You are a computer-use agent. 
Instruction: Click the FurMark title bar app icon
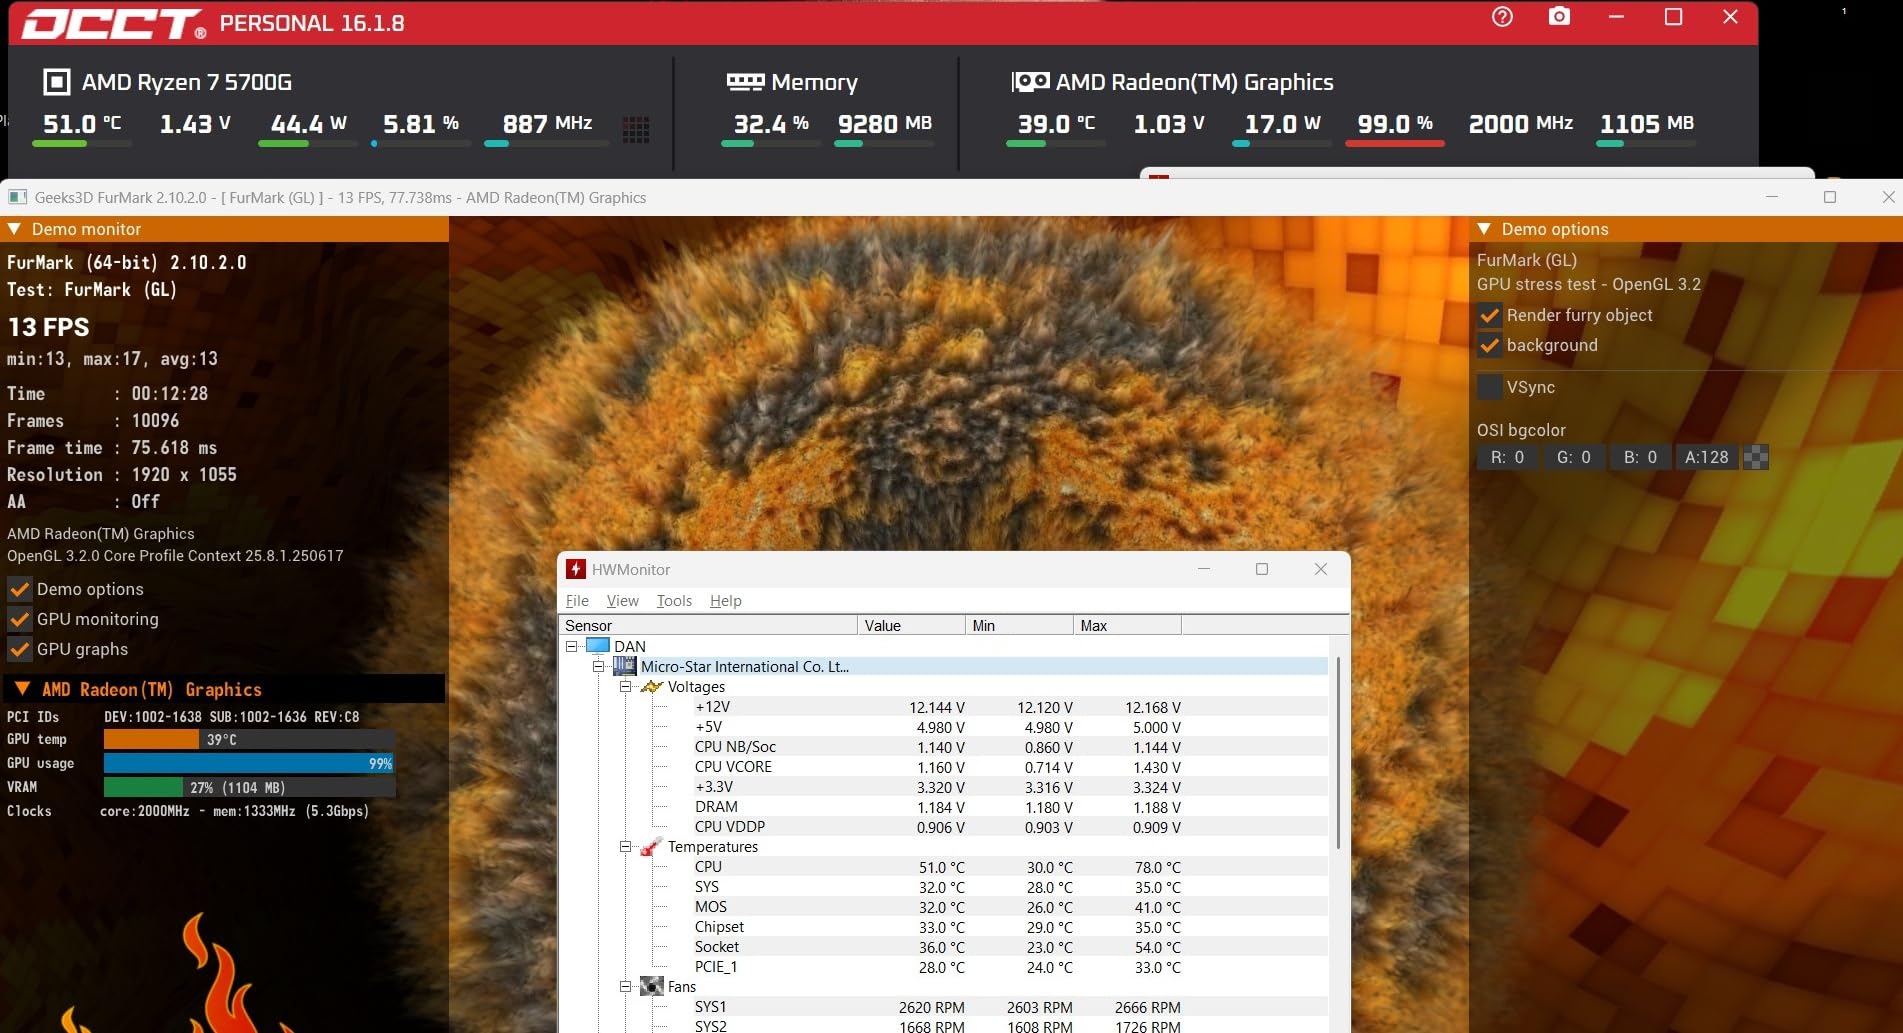coord(18,197)
